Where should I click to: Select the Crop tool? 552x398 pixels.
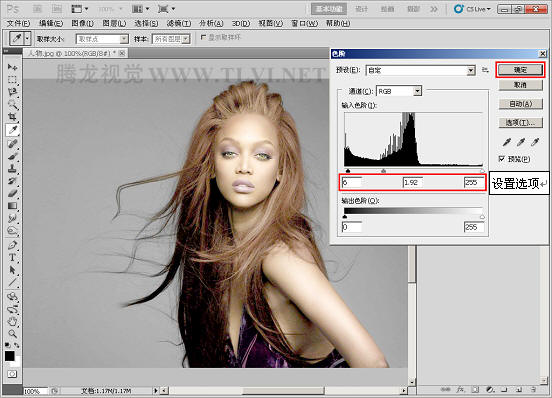click(12, 117)
